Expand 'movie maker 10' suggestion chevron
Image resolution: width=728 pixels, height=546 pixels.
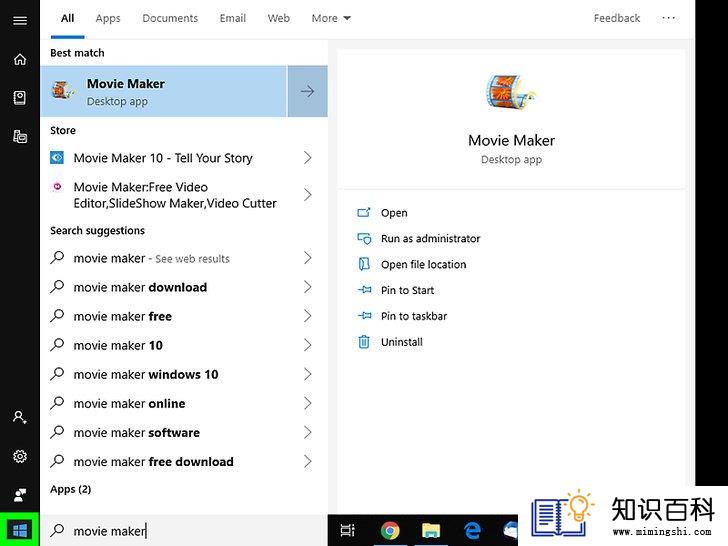pyautogui.click(x=307, y=345)
